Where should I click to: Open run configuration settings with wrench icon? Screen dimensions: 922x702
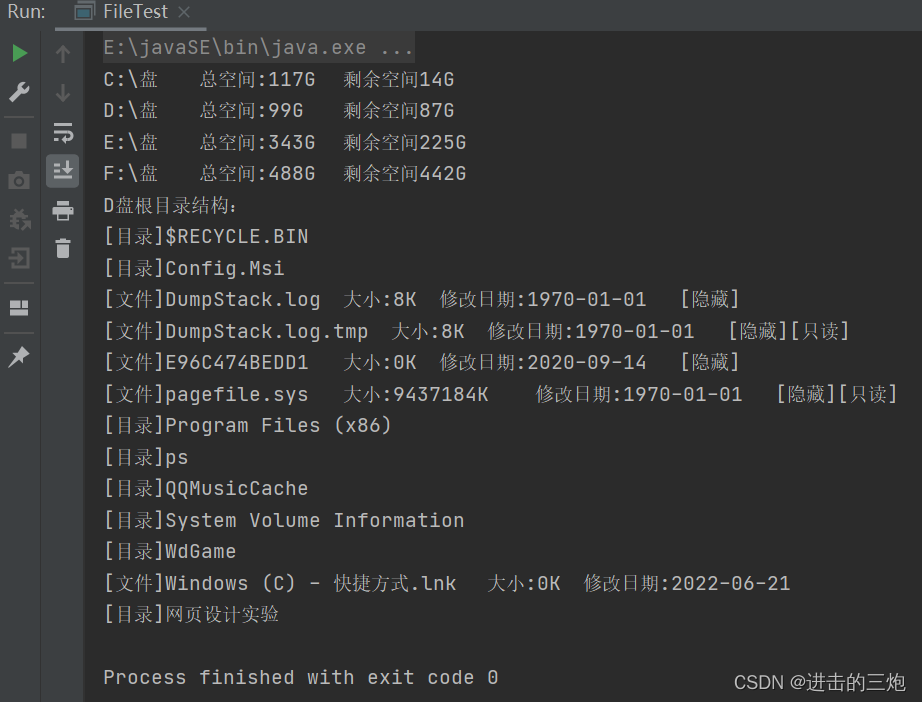point(20,91)
